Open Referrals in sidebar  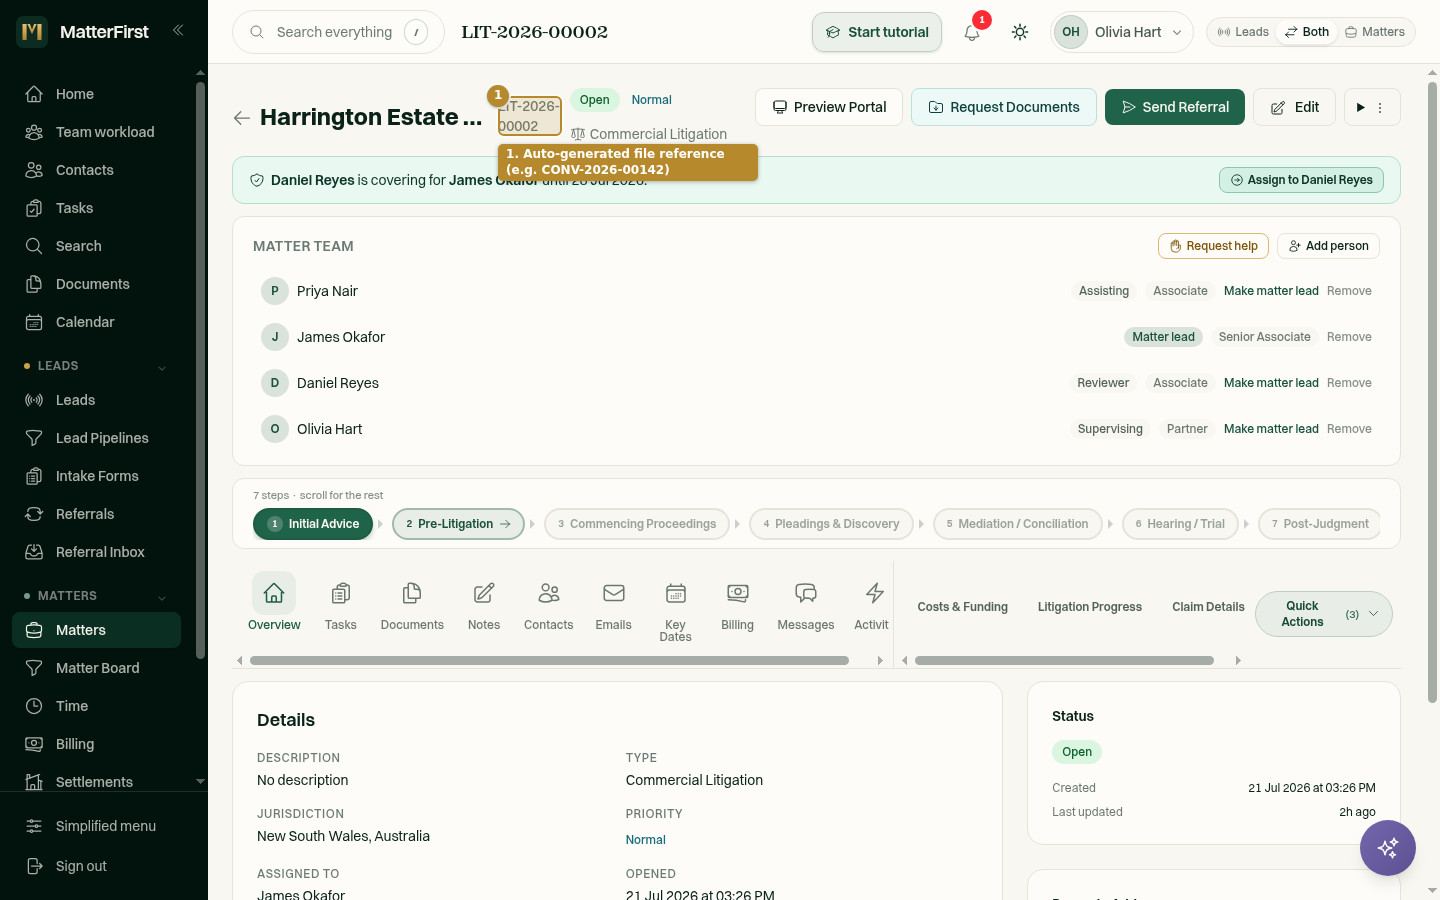[x=96, y=514]
